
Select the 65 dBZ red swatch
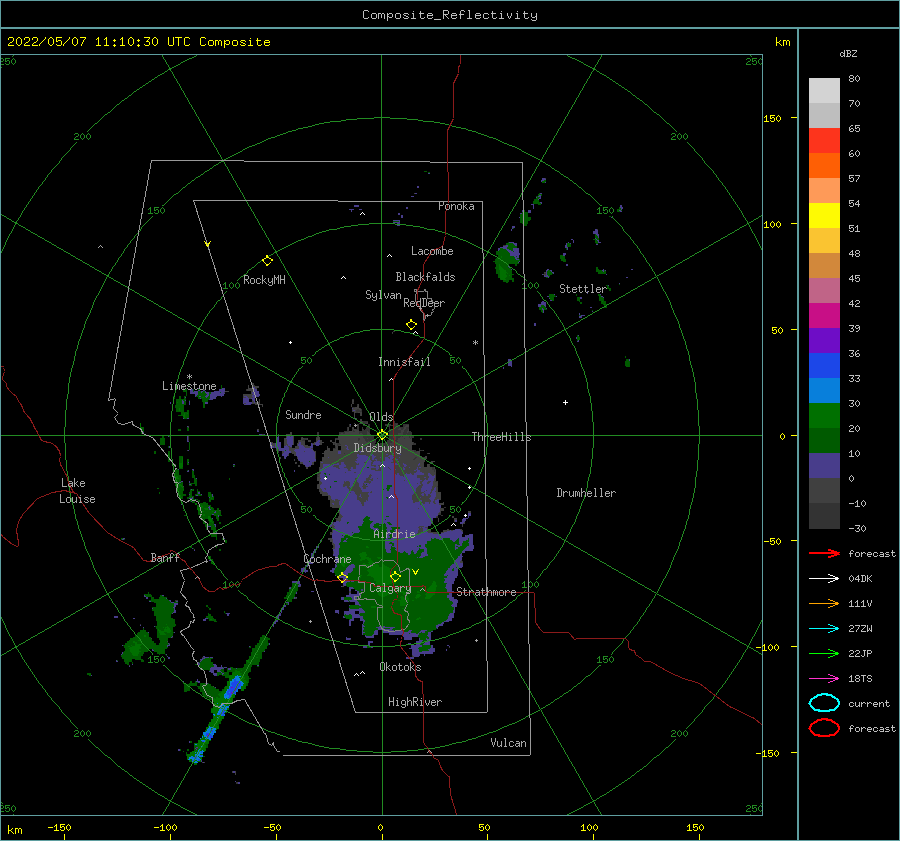point(824,141)
